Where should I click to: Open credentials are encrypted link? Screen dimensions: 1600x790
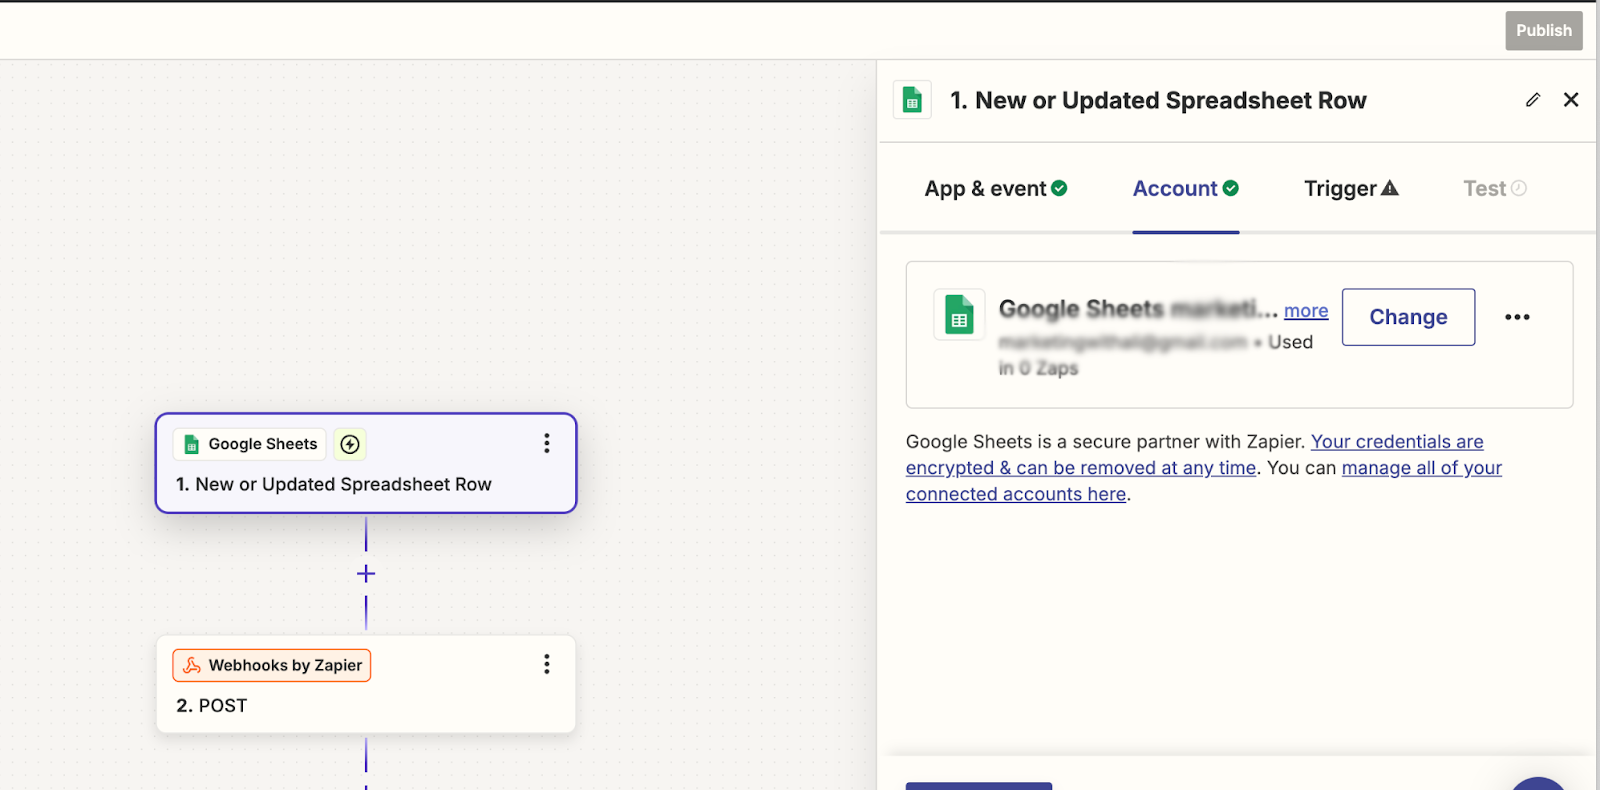pyautogui.click(x=1195, y=455)
